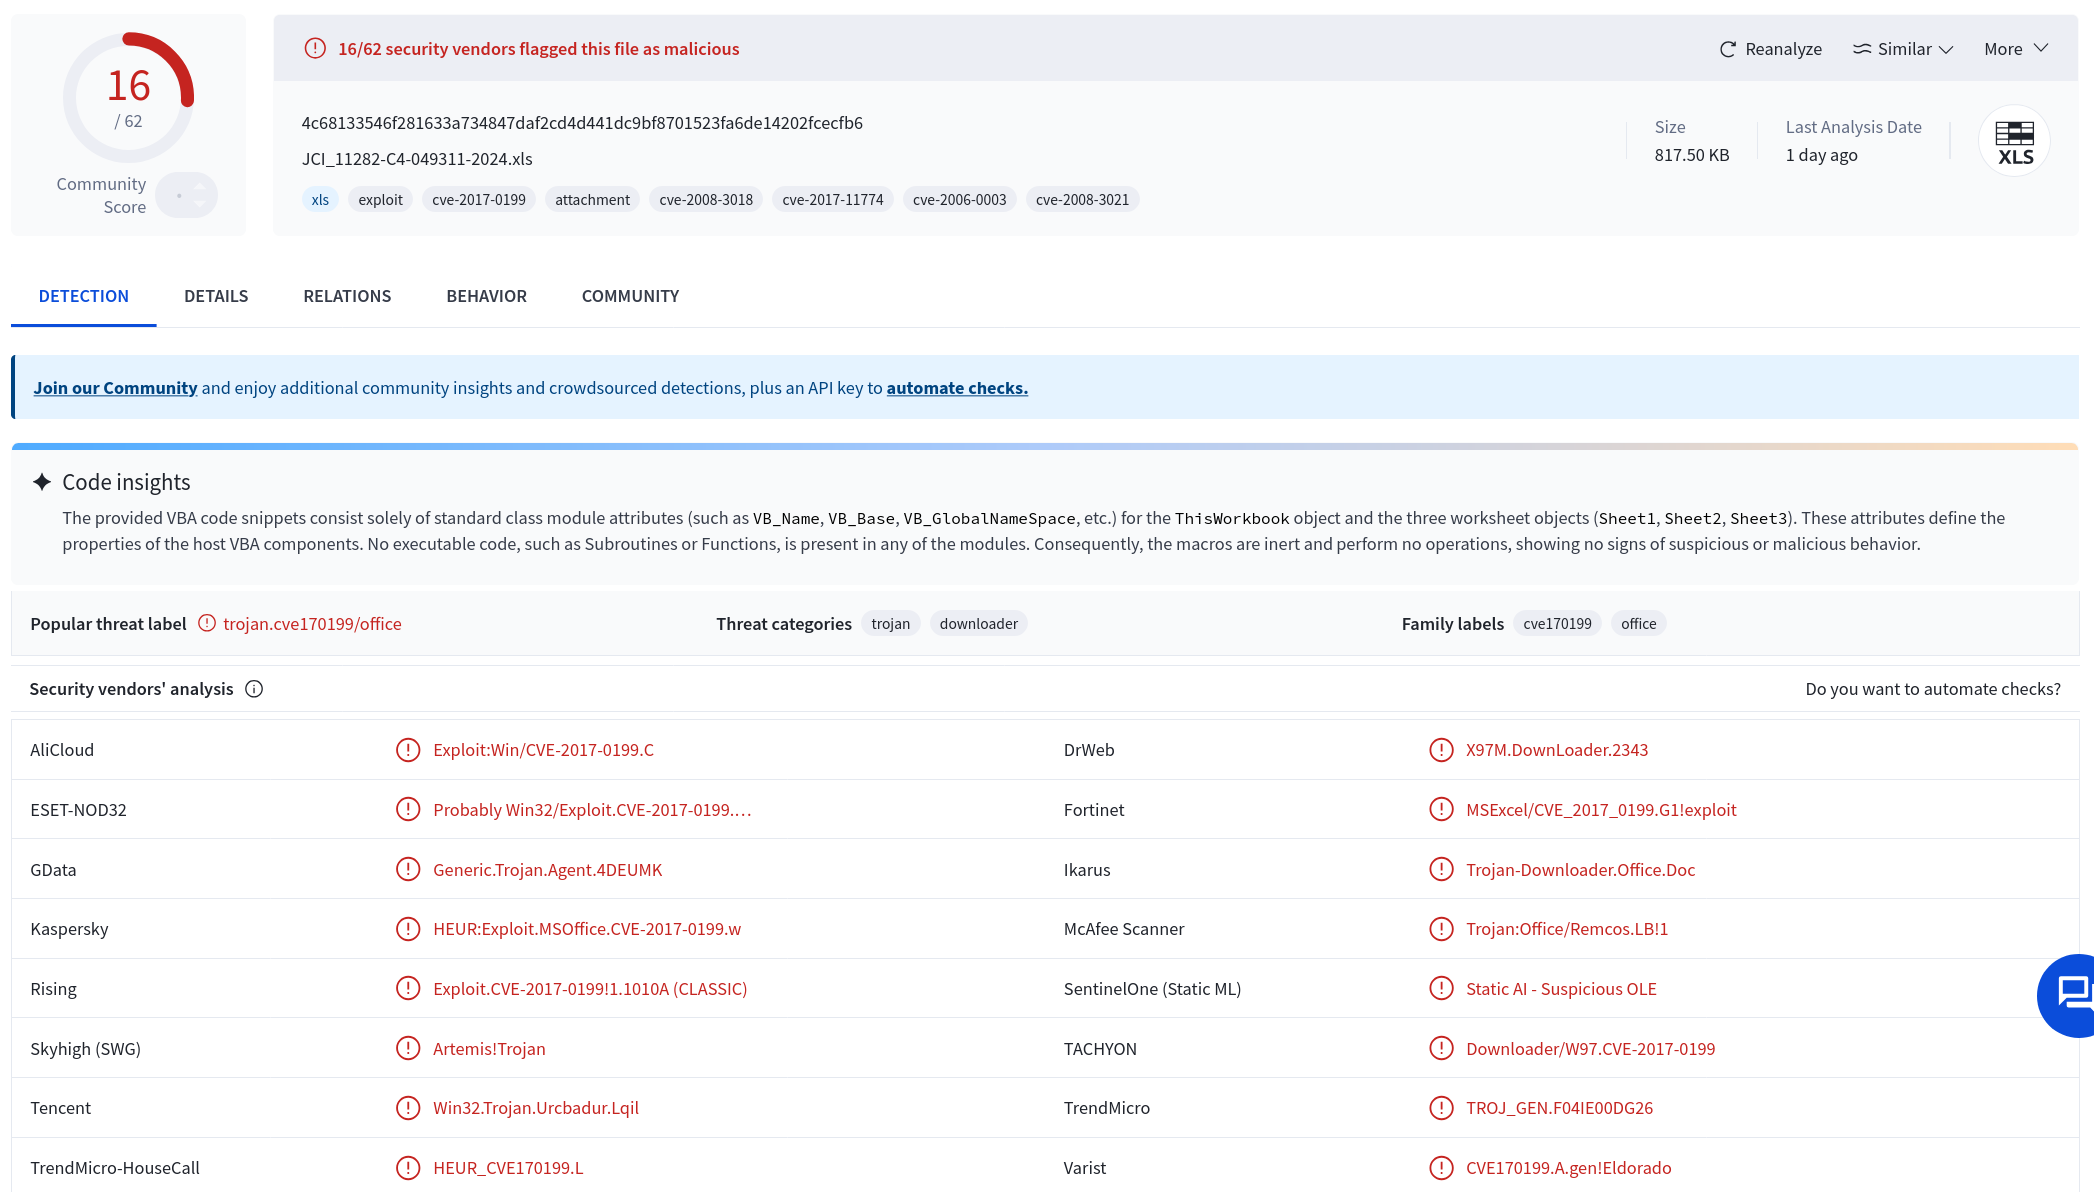The image size is (2094, 1192).
Task: Click the 16/62 detection score gauge
Action: click(129, 98)
